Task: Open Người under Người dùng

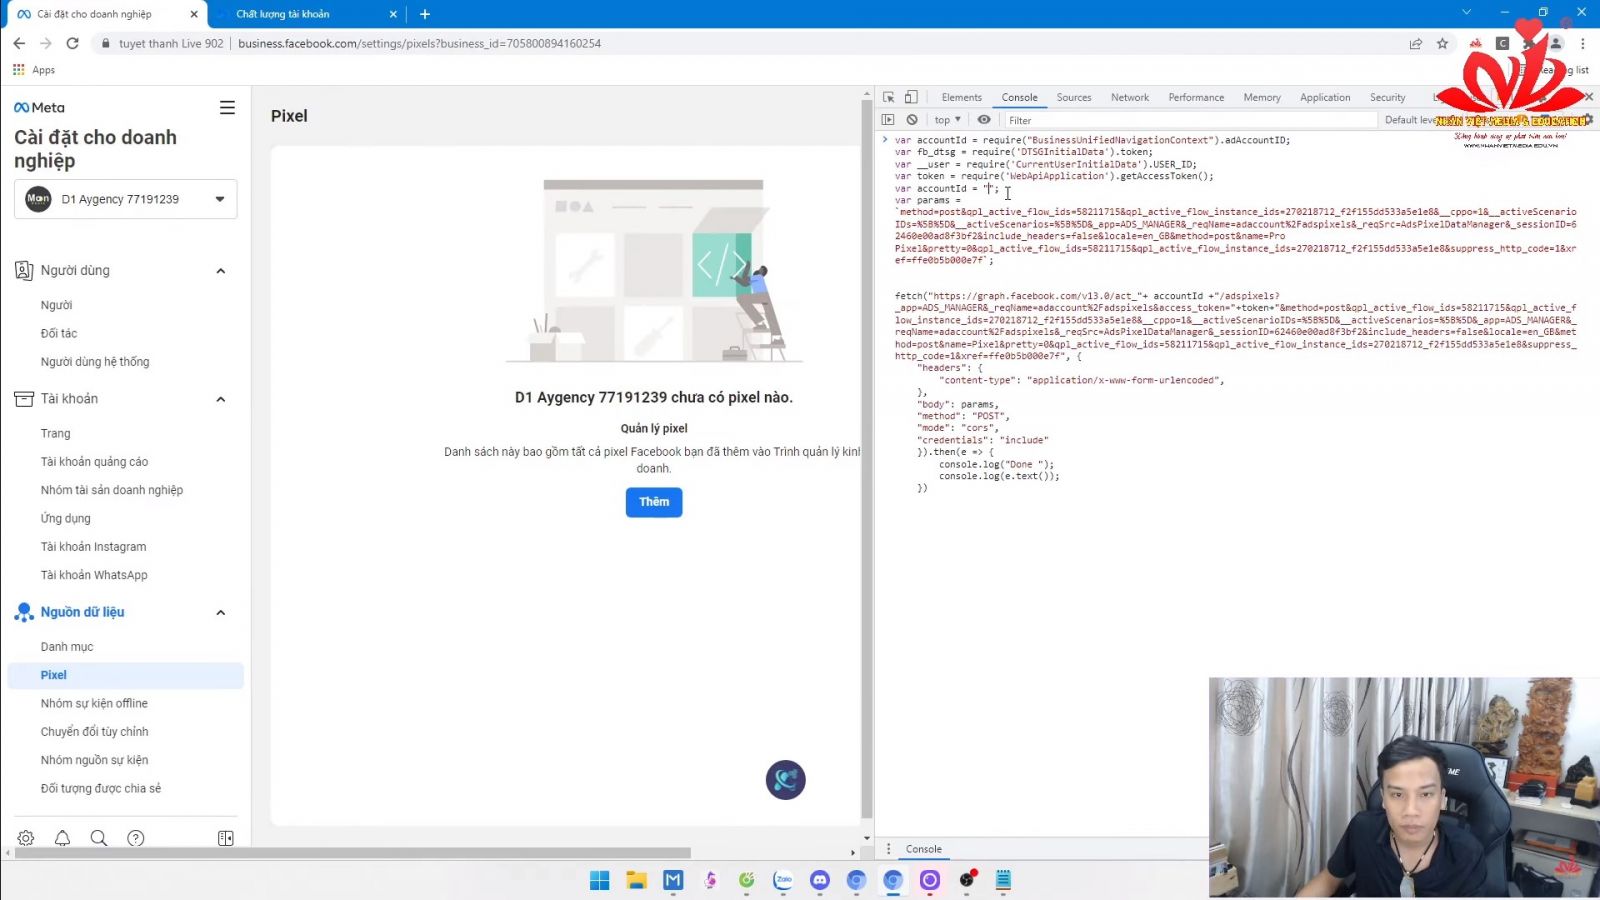Action: [57, 305]
